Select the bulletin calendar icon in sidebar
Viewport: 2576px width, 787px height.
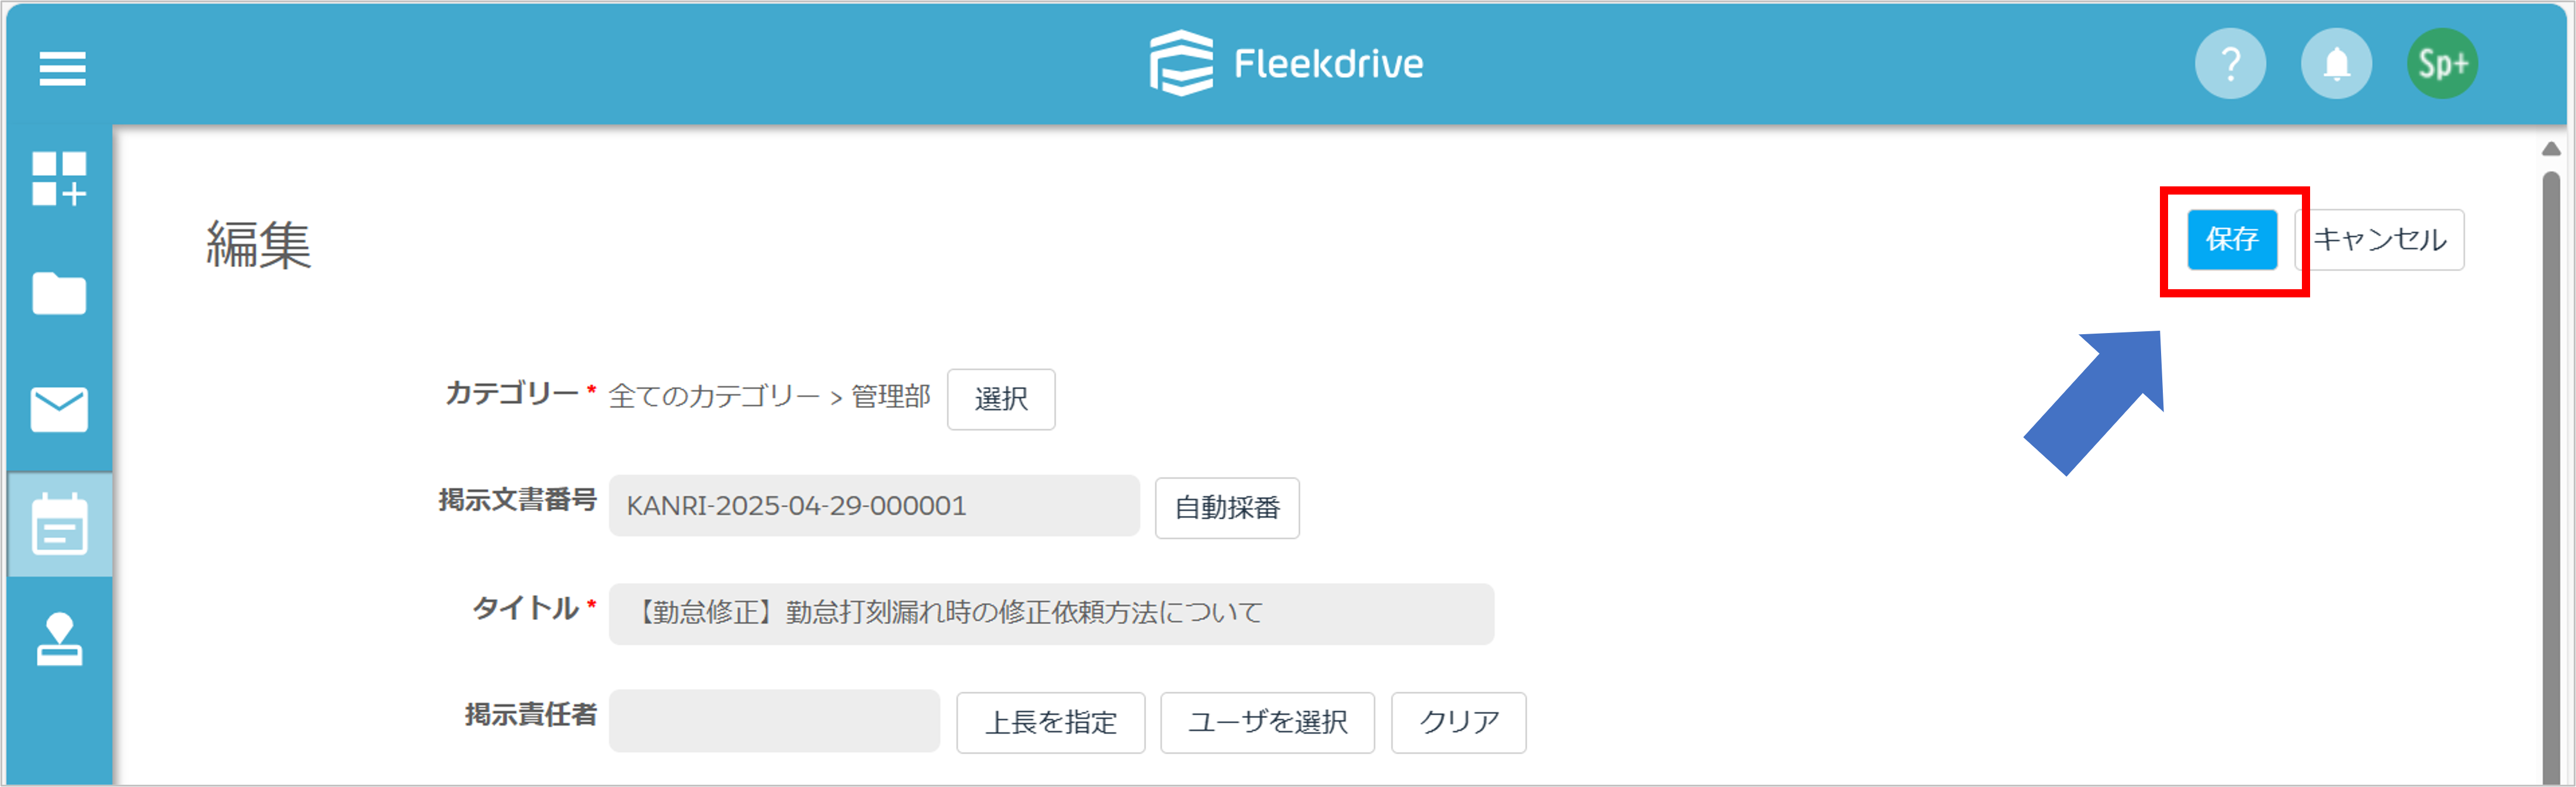pos(59,524)
